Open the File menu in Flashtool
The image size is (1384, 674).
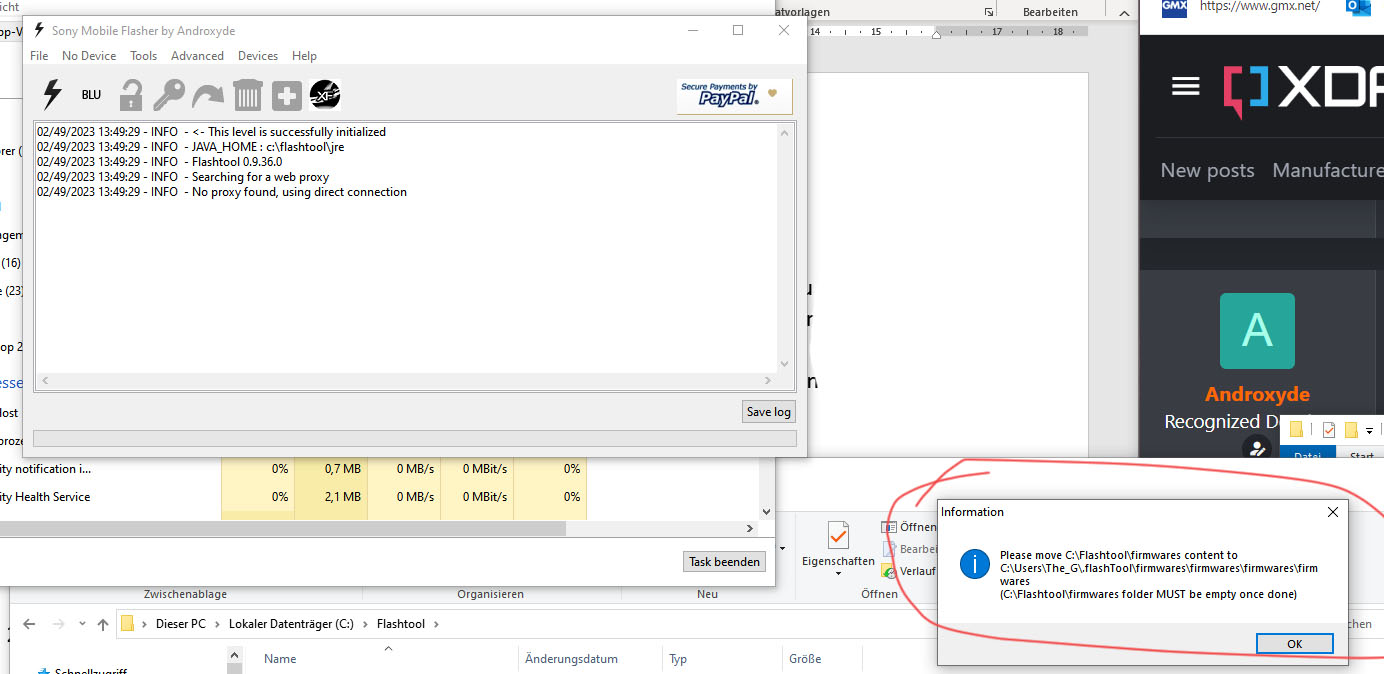point(39,56)
